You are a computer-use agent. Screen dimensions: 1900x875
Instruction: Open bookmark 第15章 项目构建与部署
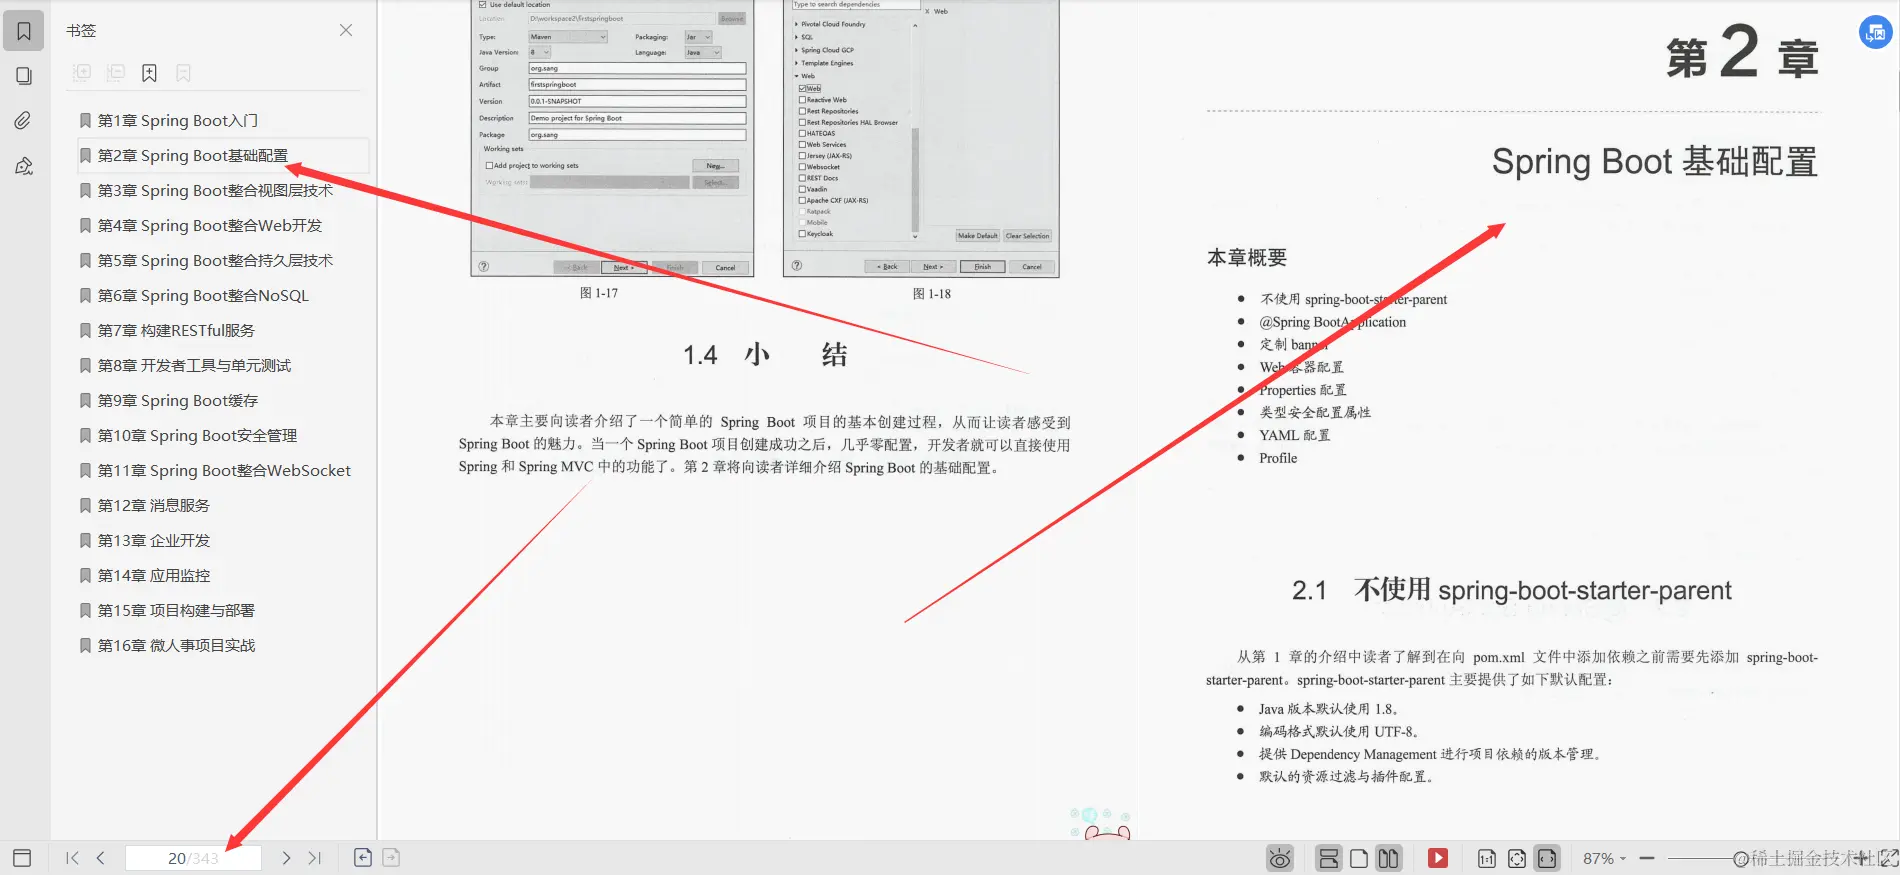[176, 610]
